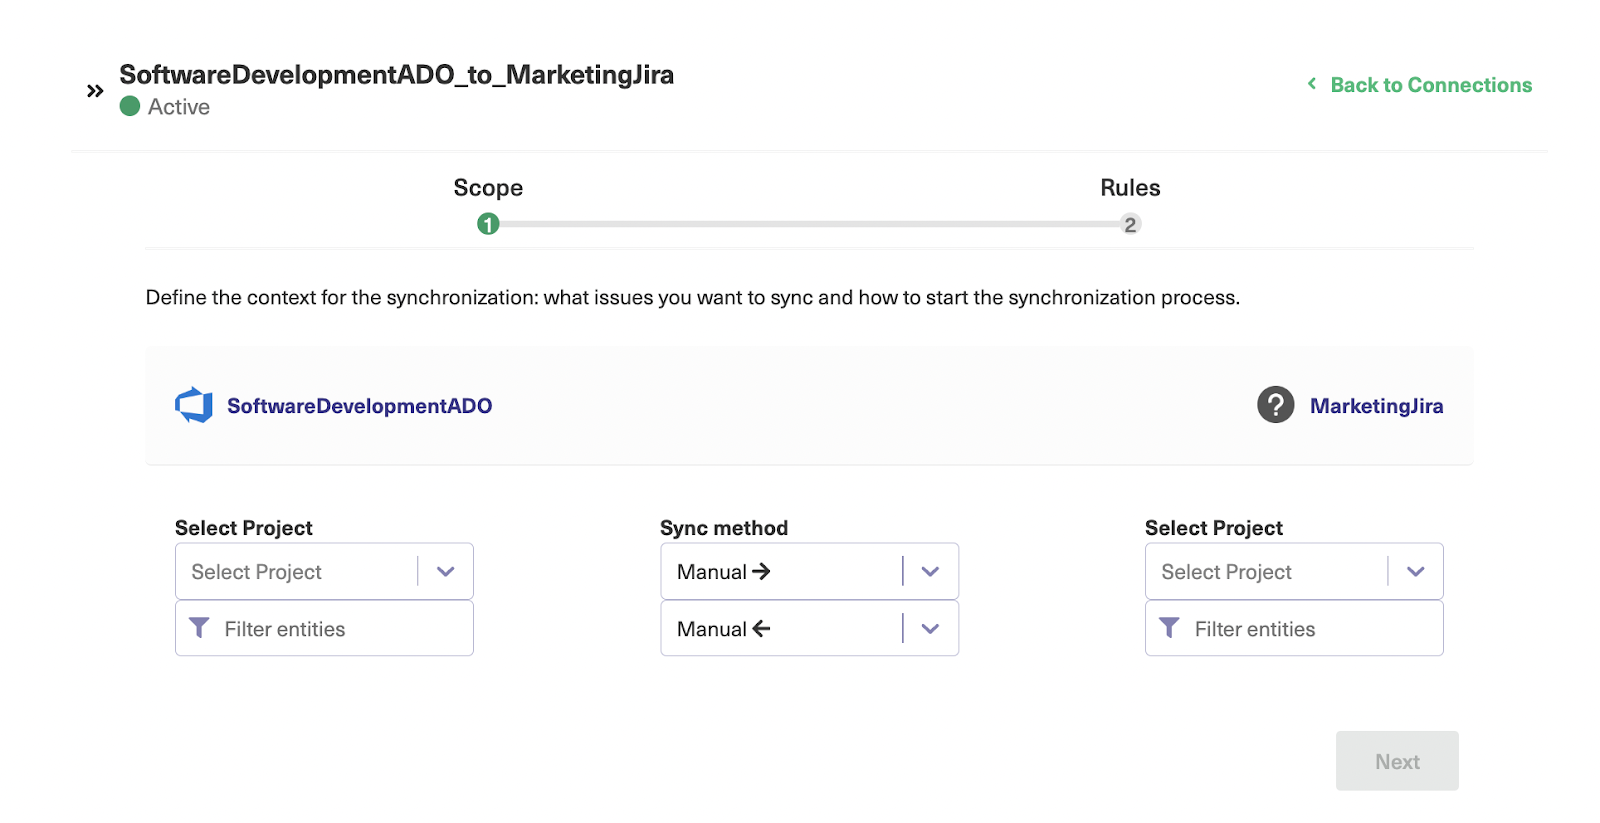Click the filter funnel icon under MarketingJira project

coord(1169,628)
